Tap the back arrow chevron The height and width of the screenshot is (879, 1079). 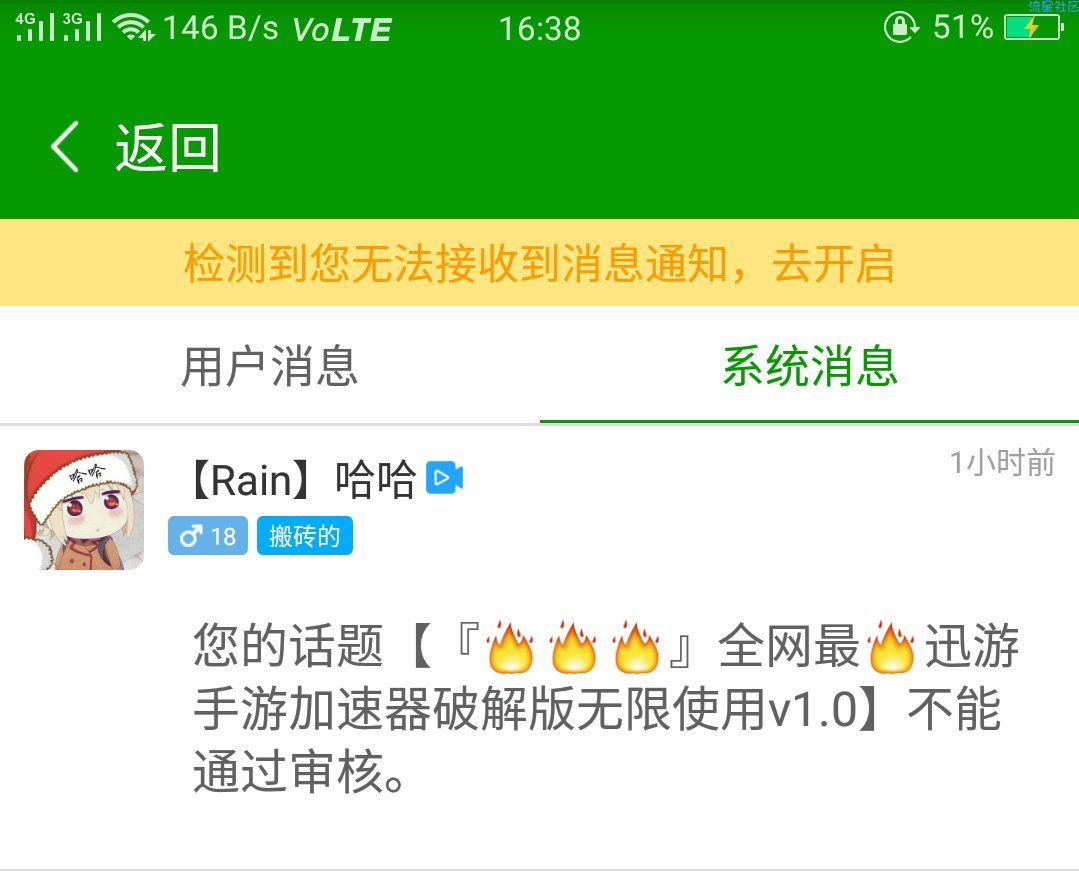point(65,147)
